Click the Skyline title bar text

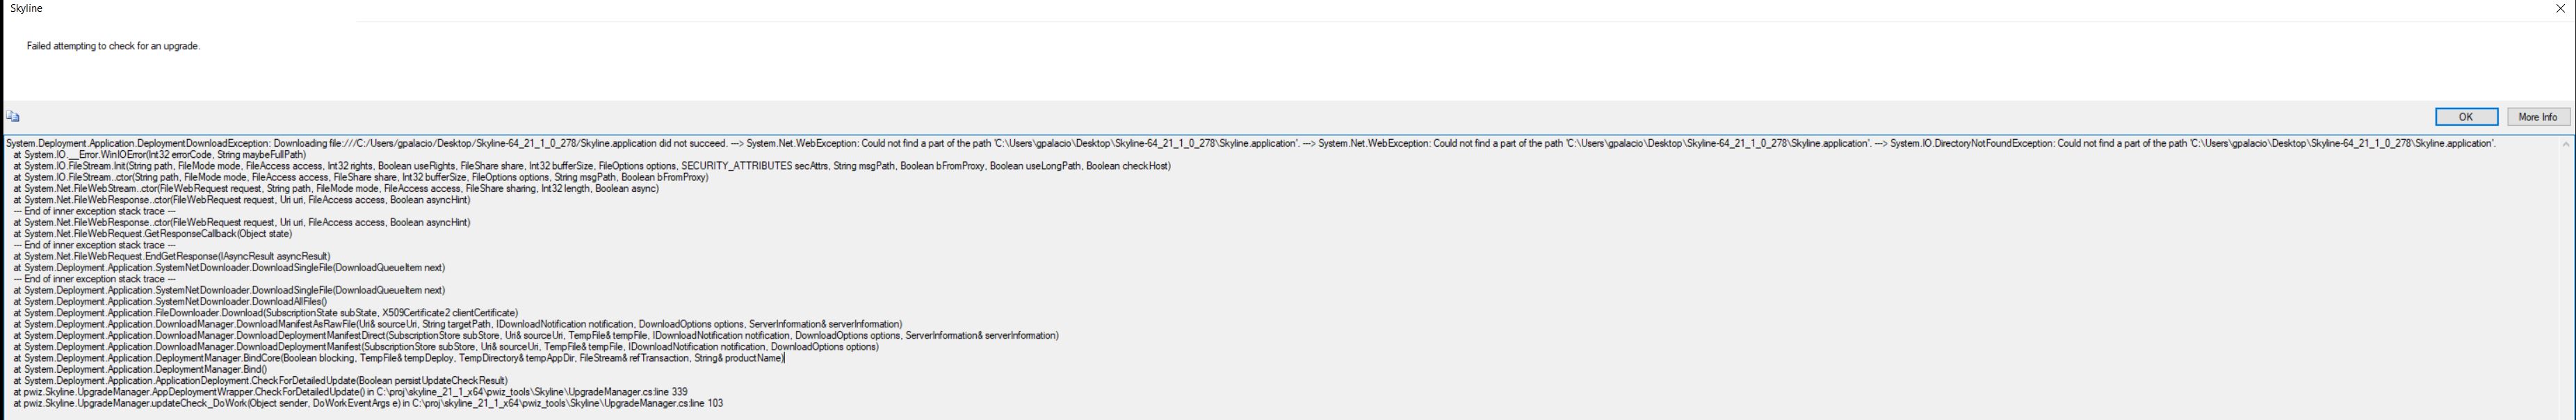[x=26, y=8]
